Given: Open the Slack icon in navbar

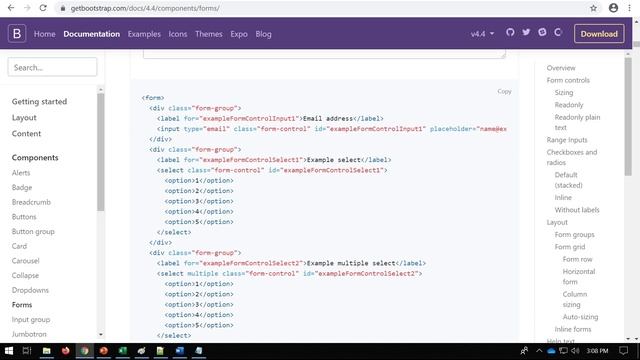Looking at the screenshot, I should click(x=542, y=32).
